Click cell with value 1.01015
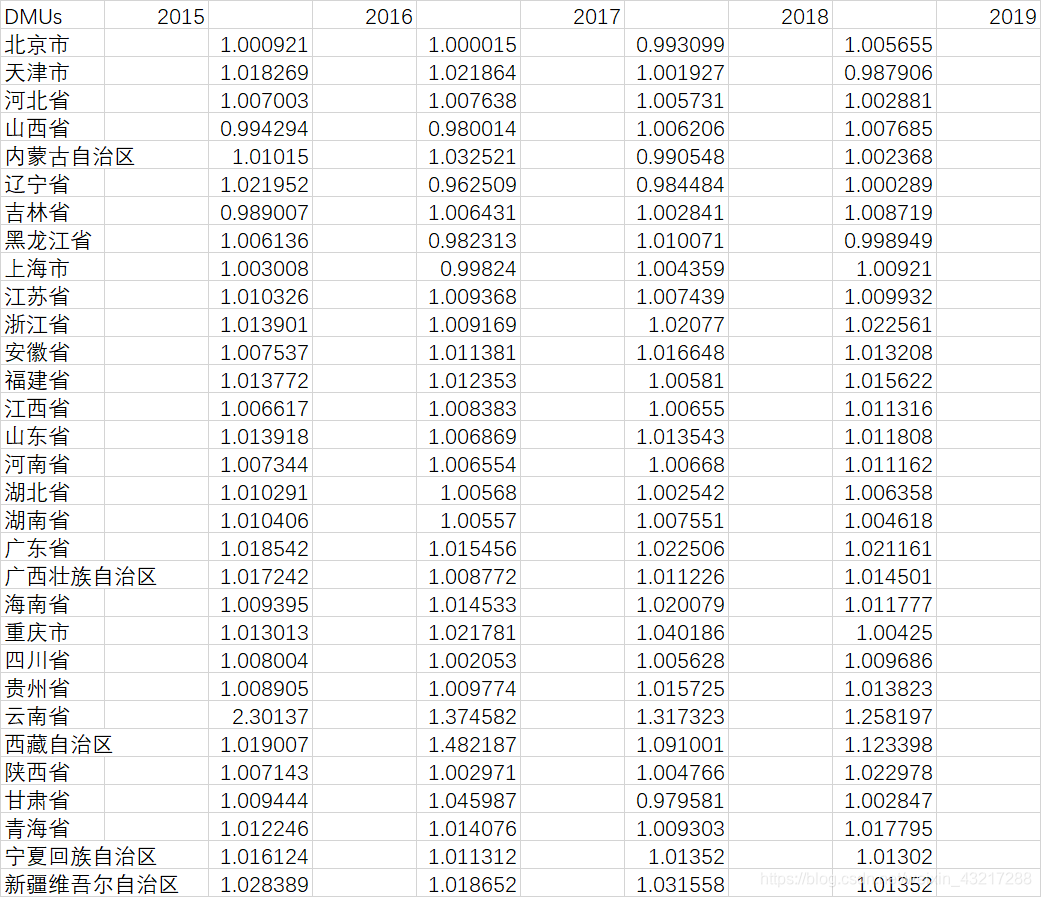Viewport: 1041px width, 897px height. click(260, 155)
